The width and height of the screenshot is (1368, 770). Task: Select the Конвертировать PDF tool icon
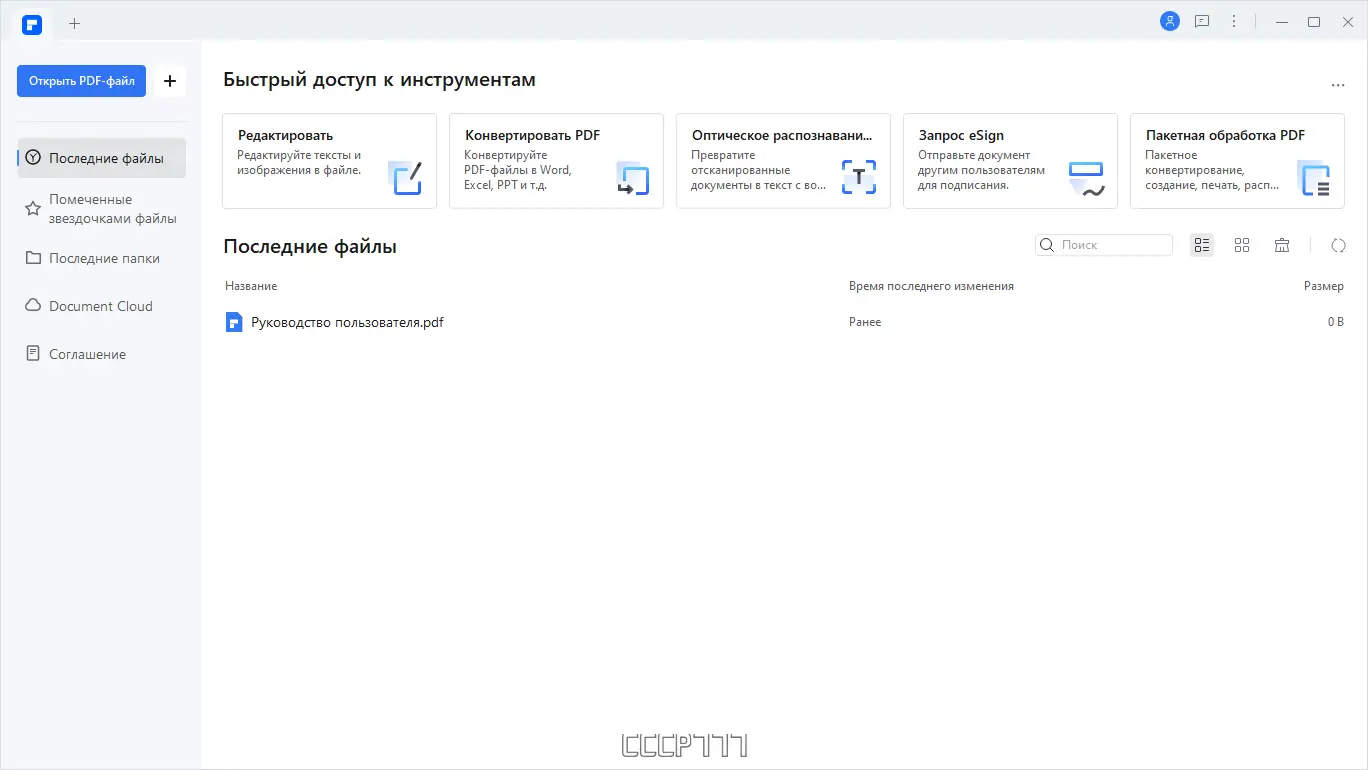[632, 178]
